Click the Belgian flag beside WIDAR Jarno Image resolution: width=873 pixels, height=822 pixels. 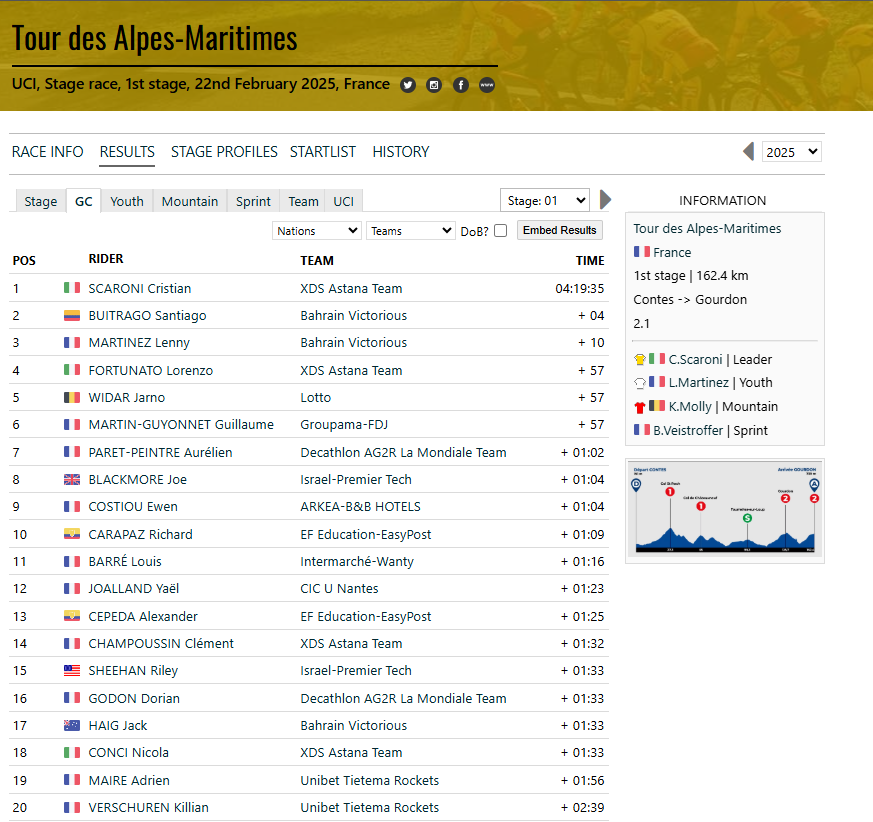(72, 397)
